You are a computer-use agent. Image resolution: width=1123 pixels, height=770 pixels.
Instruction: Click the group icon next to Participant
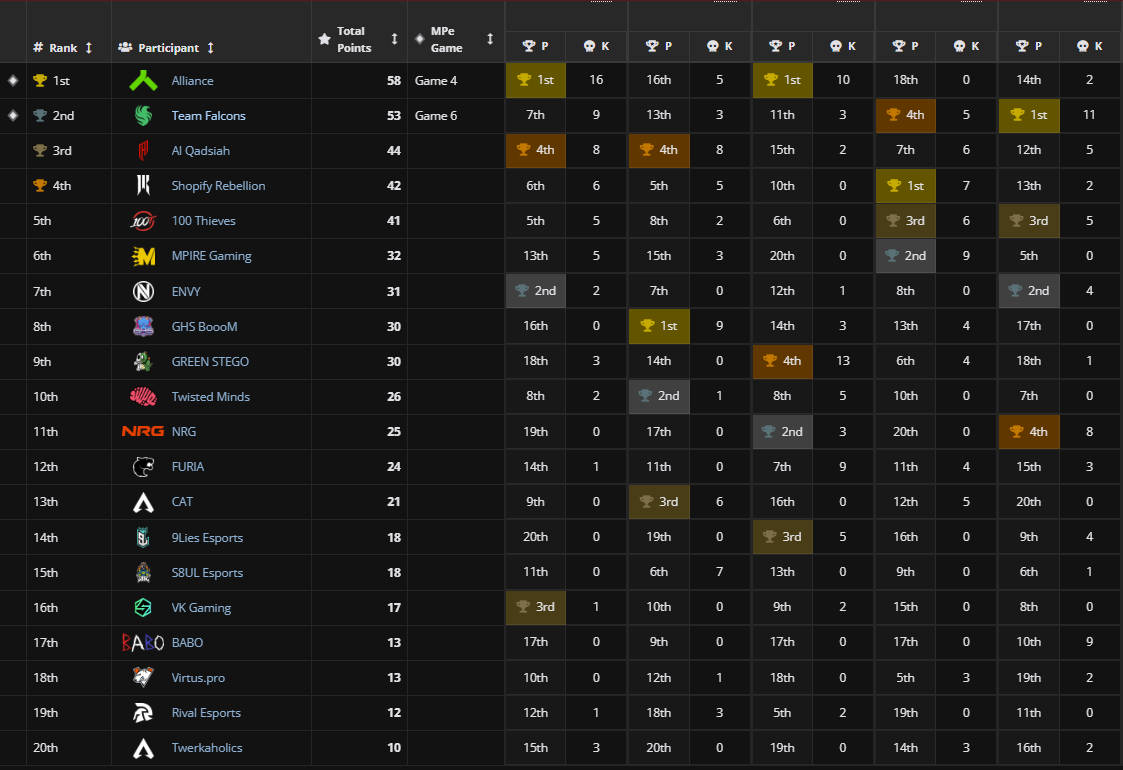125,47
